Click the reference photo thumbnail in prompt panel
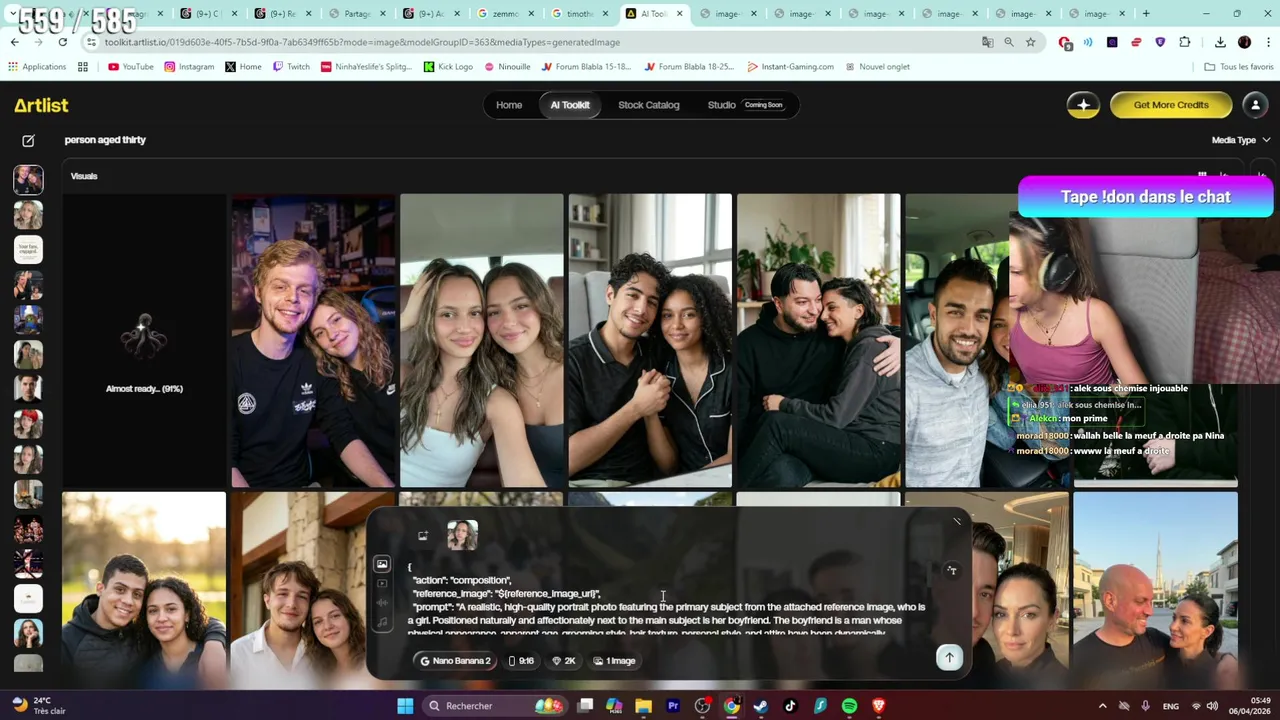Viewport: 1280px width, 720px height. [462, 536]
